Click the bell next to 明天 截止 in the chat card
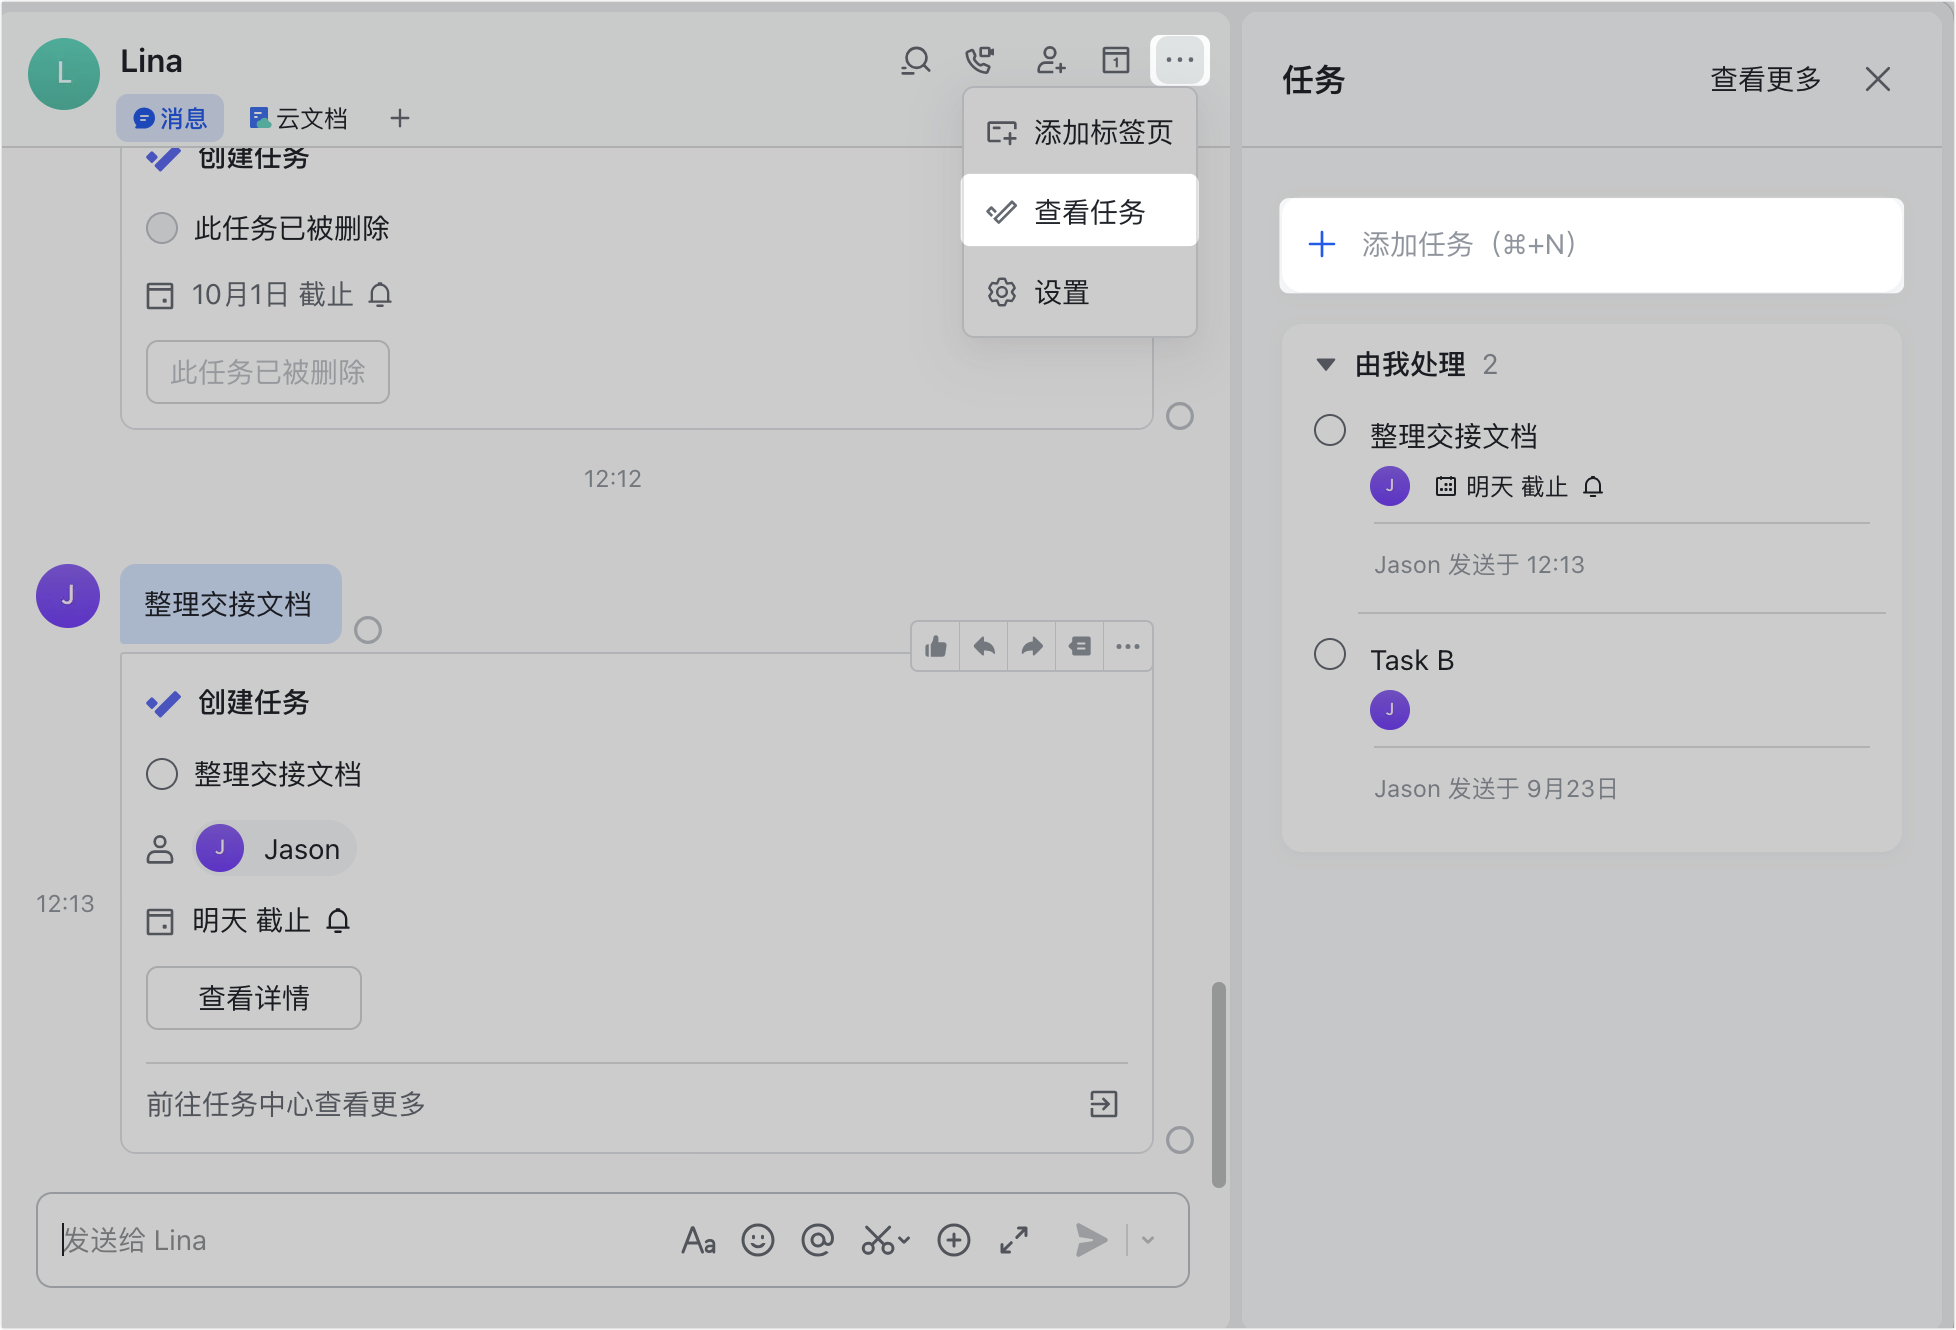The width and height of the screenshot is (1956, 1330). pyautogui.click(x=339, y=920)
